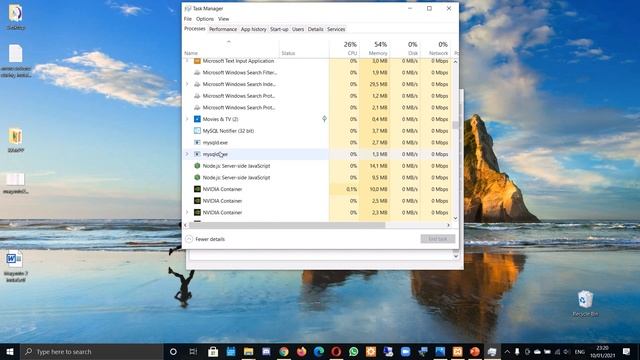The width and height of the screenshot is (640, 360).
Task: Open the View menu in Task Manager
Action: pos(223,19)
